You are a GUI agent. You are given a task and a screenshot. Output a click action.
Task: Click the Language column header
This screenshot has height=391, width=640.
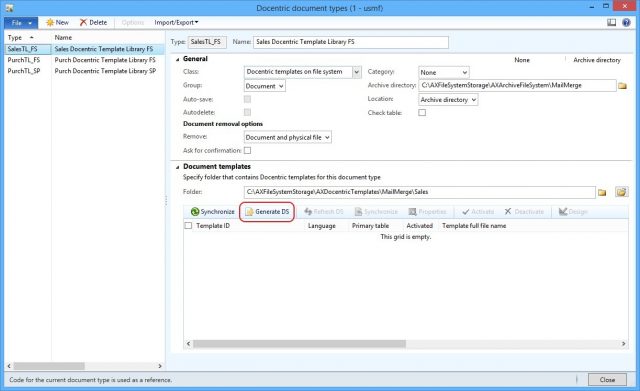322,226
